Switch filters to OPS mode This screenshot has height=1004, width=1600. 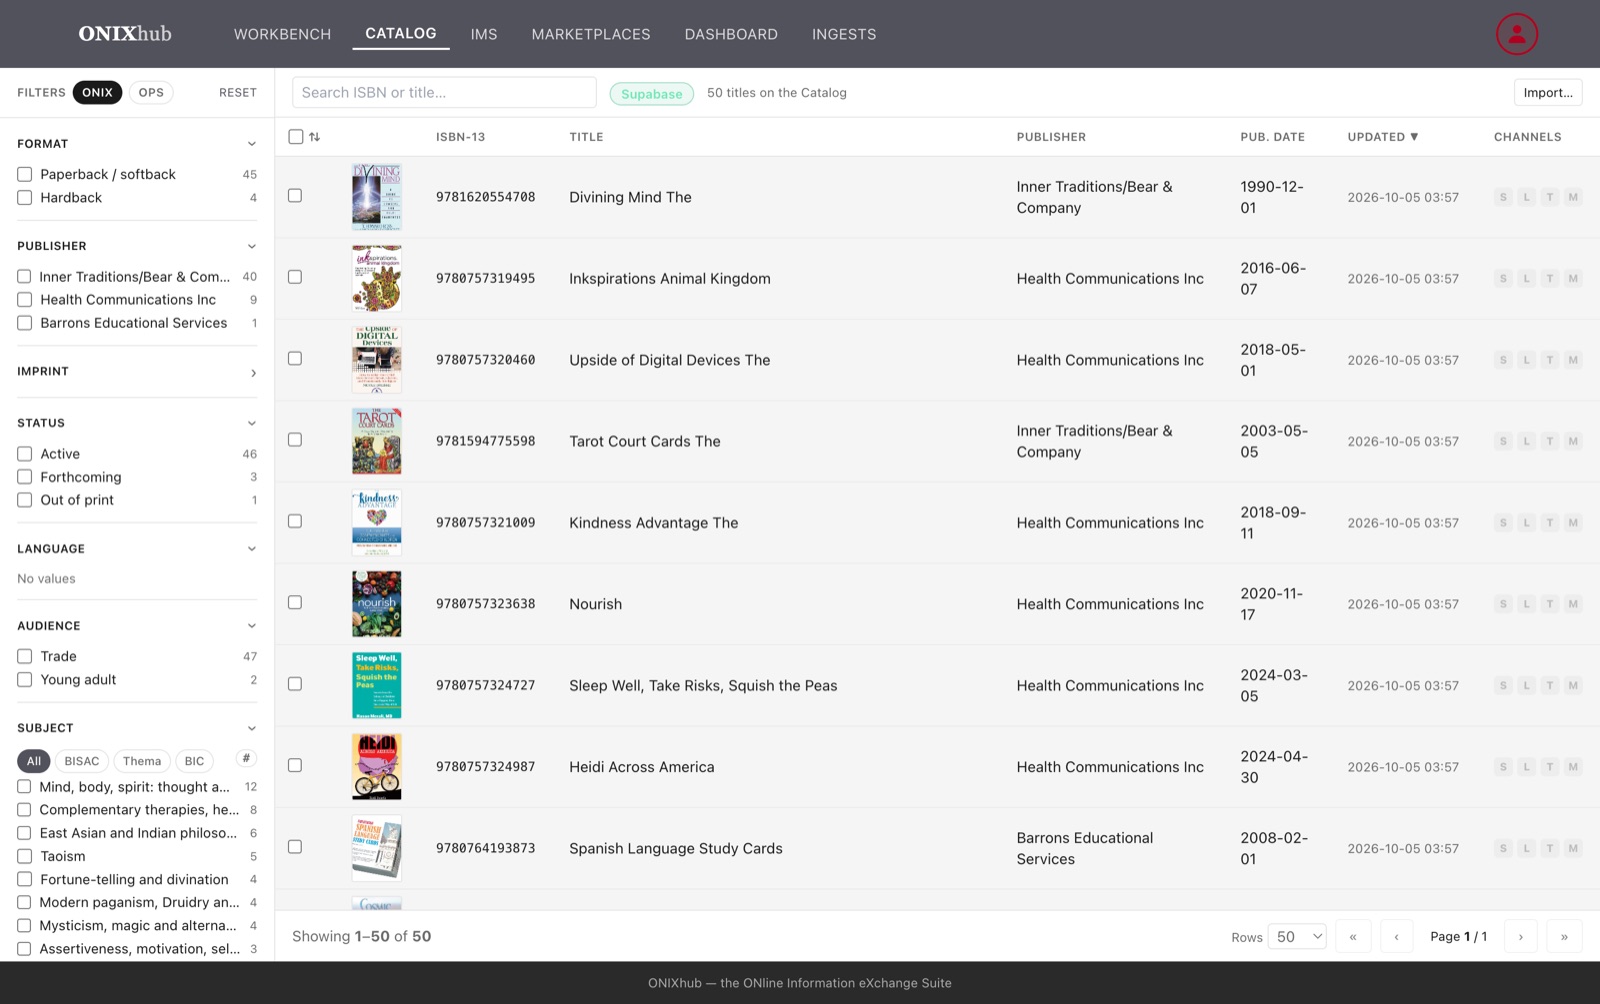[151, 93]
